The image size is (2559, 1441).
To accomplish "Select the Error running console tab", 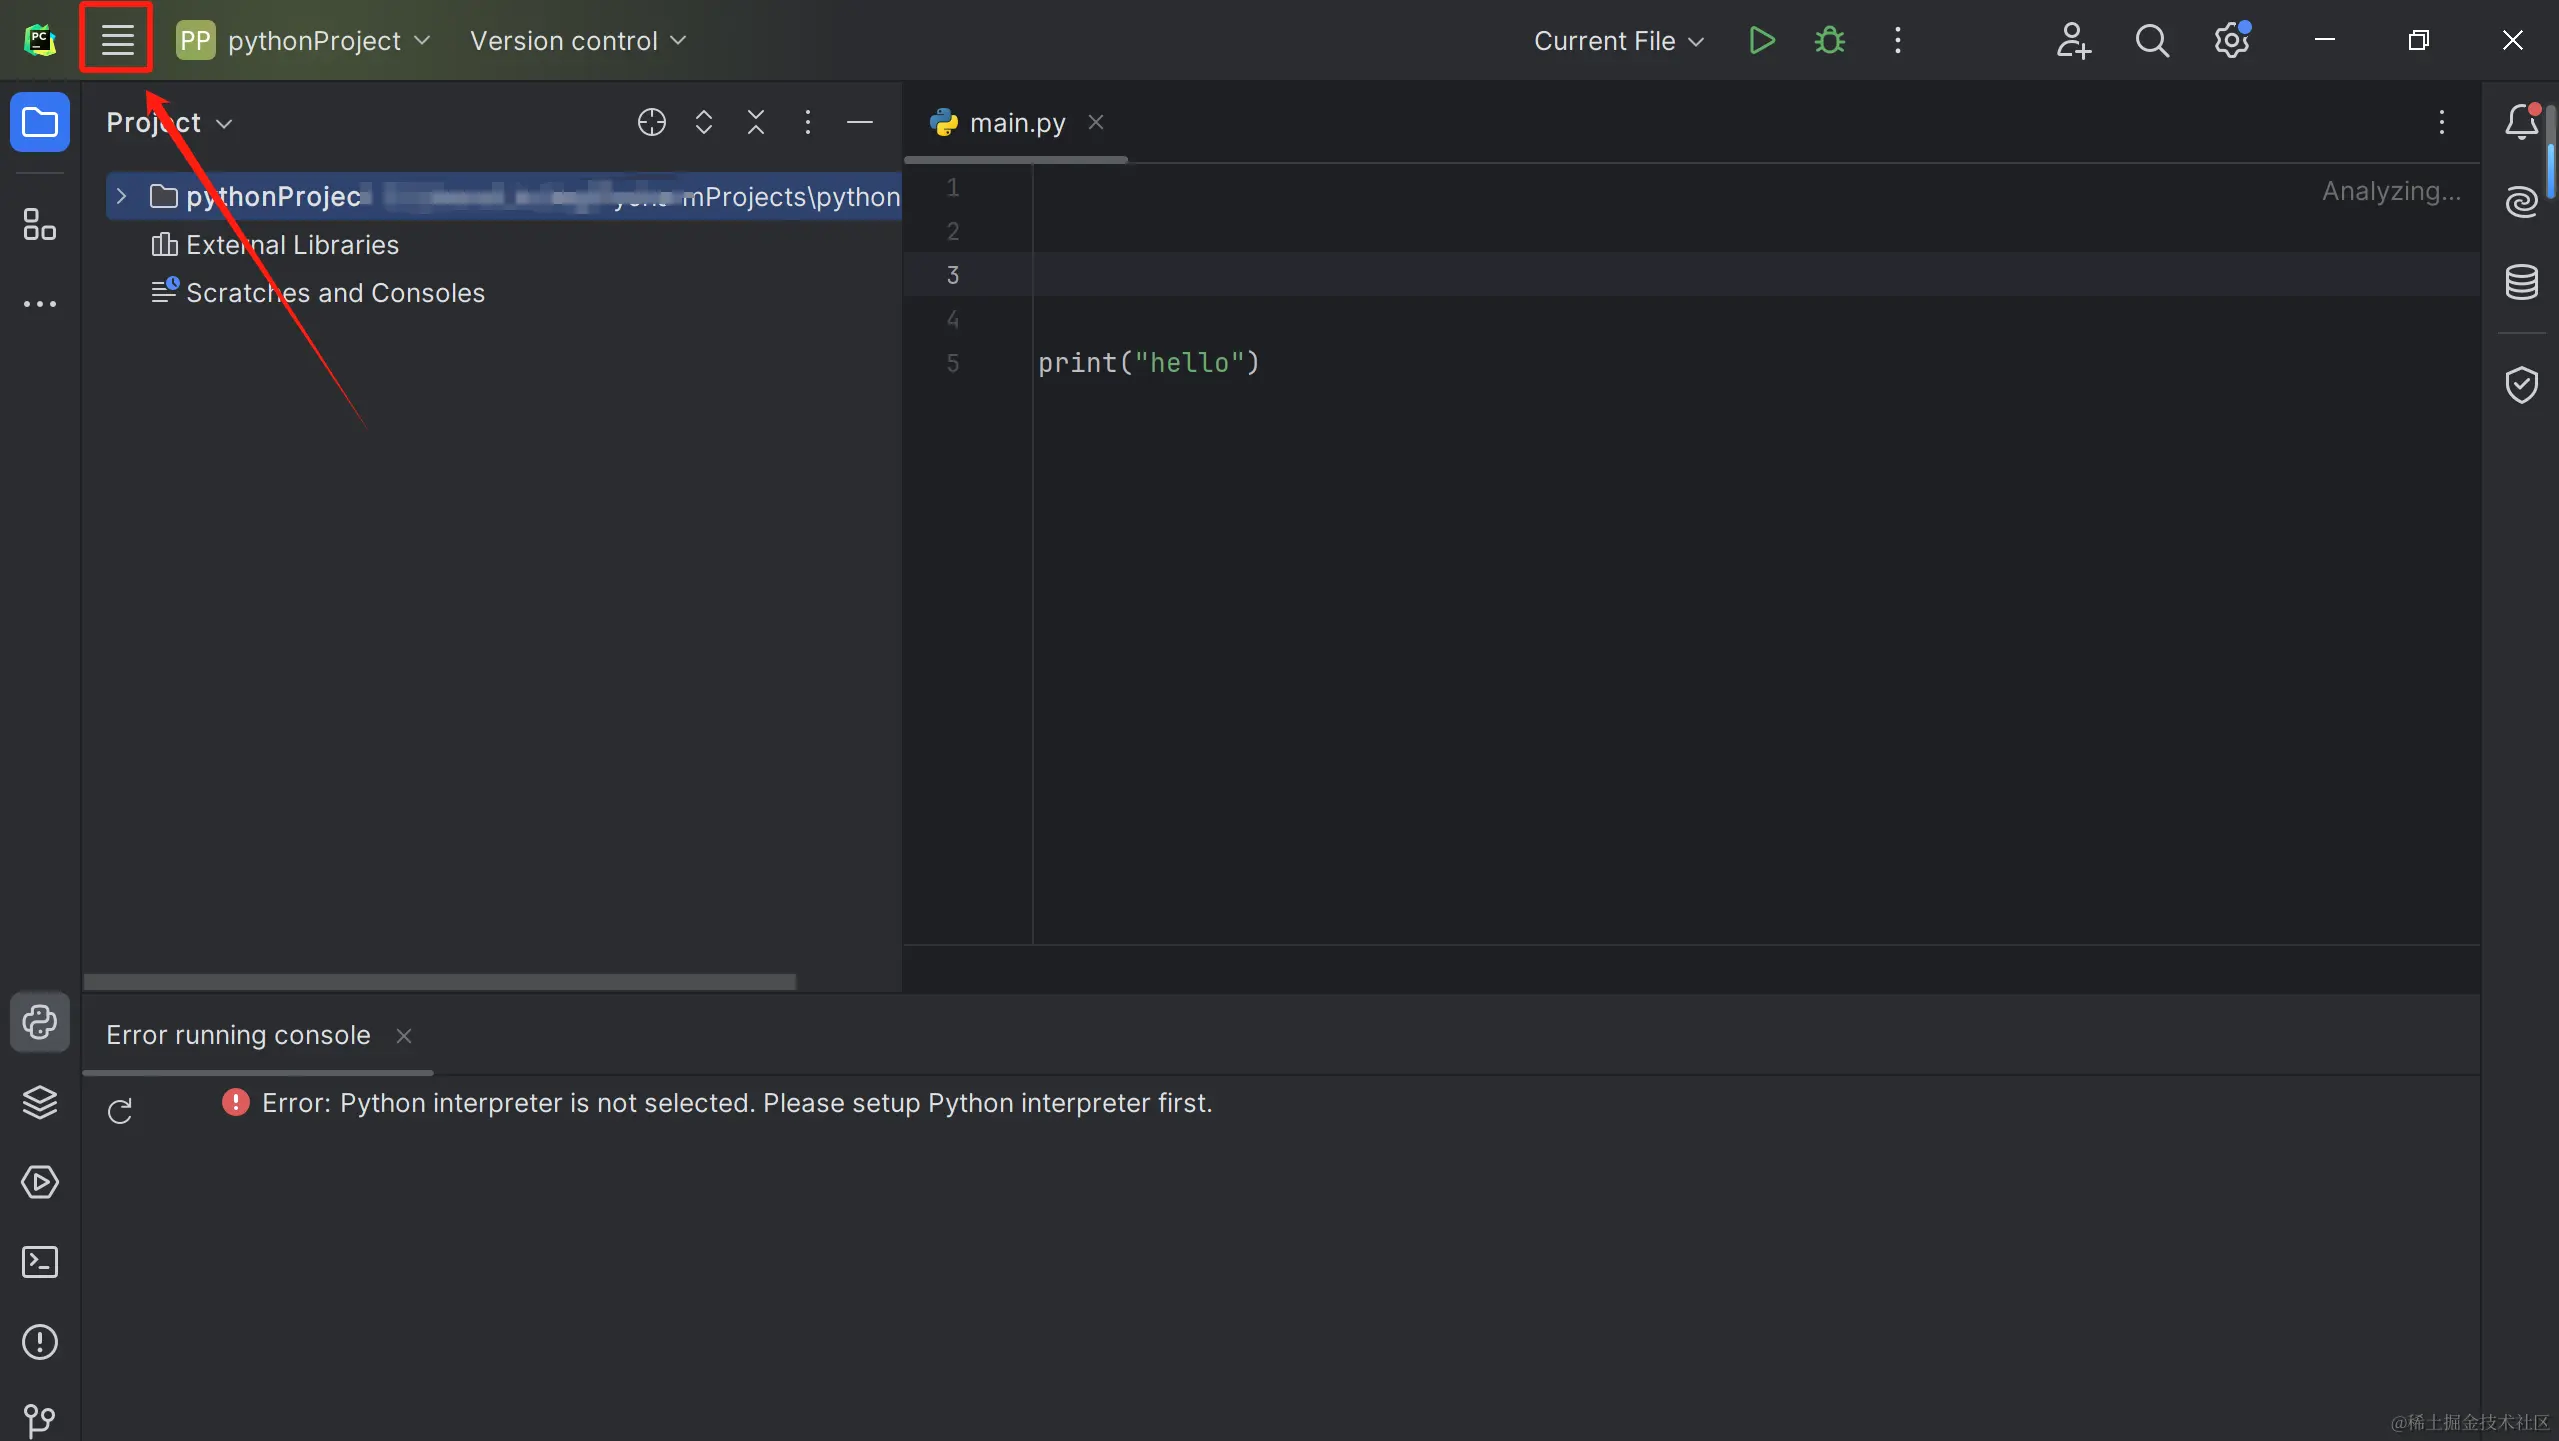I will click(x=238, y=1035).
